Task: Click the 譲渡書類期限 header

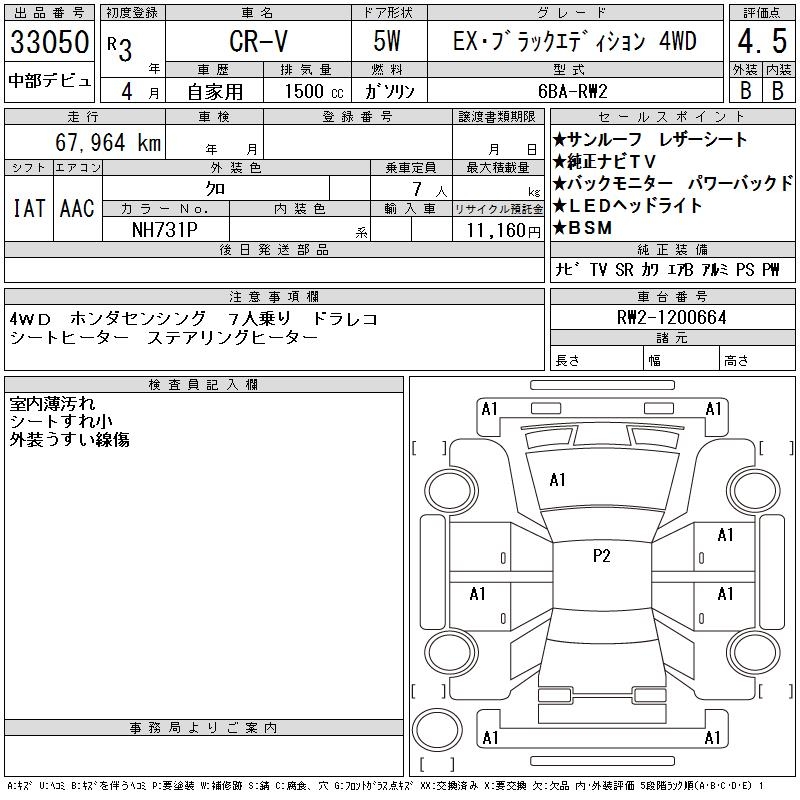Action: [497, 116]
